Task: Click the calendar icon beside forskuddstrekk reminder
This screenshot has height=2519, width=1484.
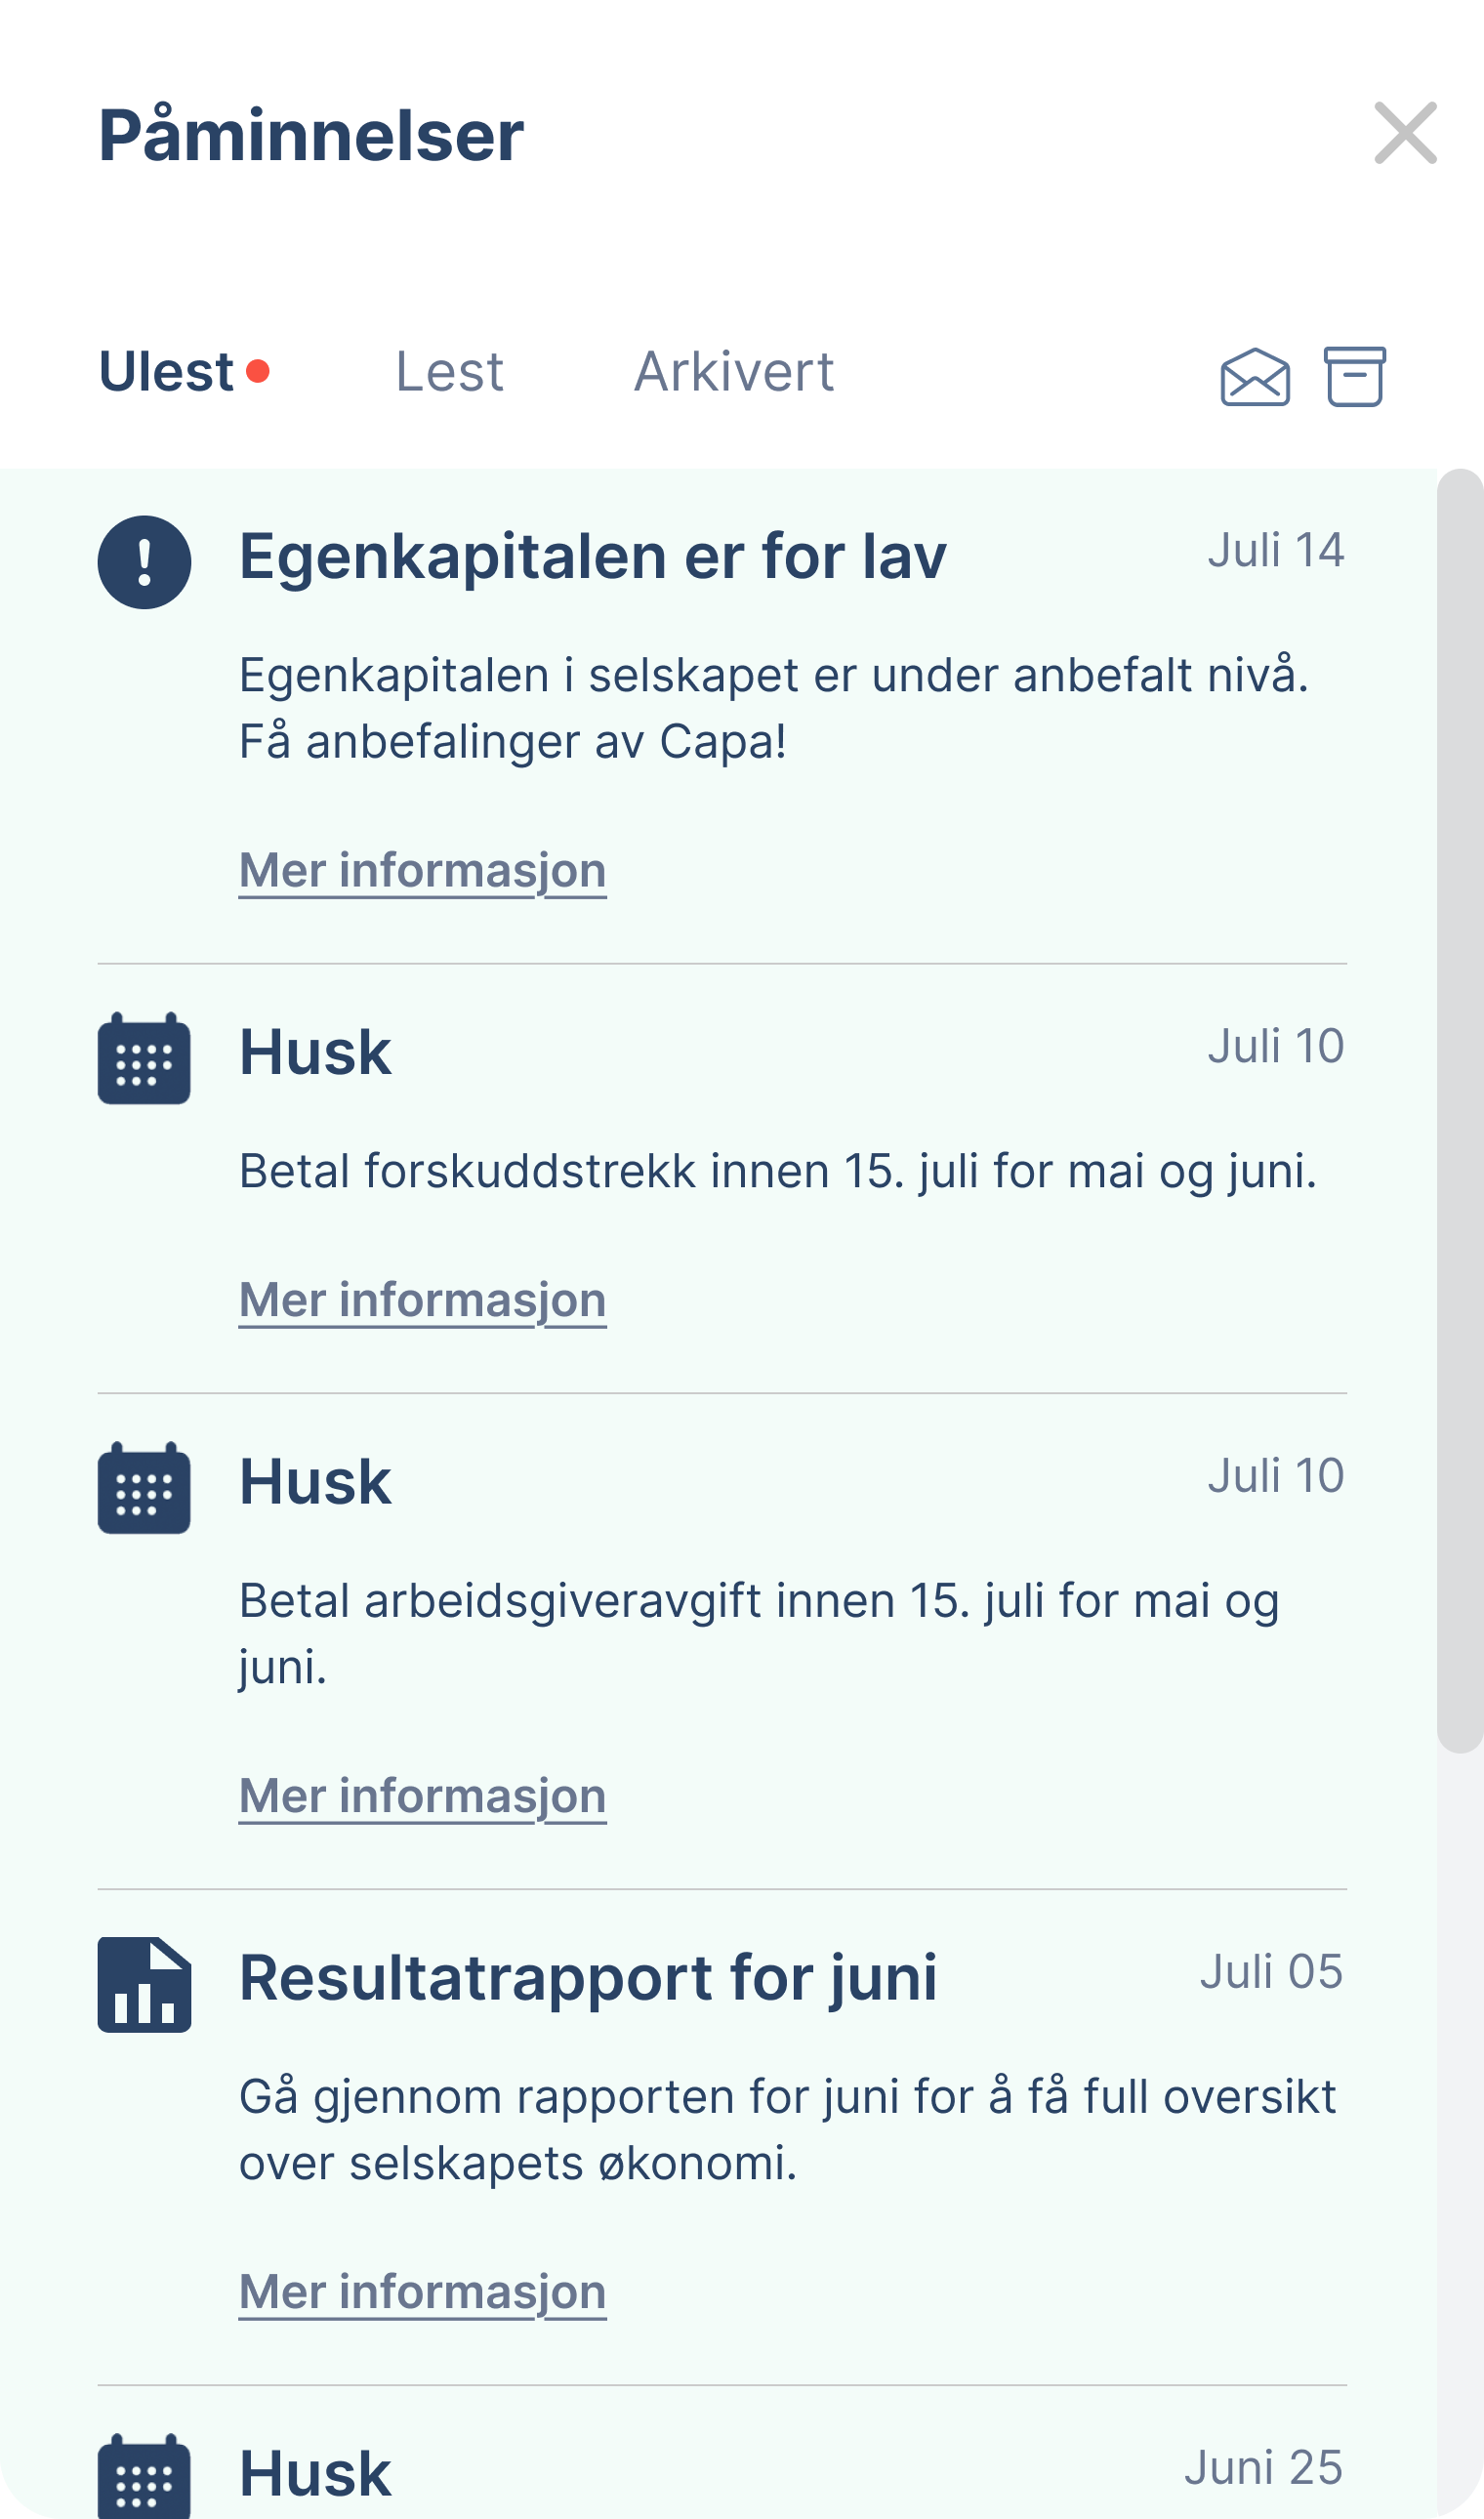Action: [x=144, y=1058]
